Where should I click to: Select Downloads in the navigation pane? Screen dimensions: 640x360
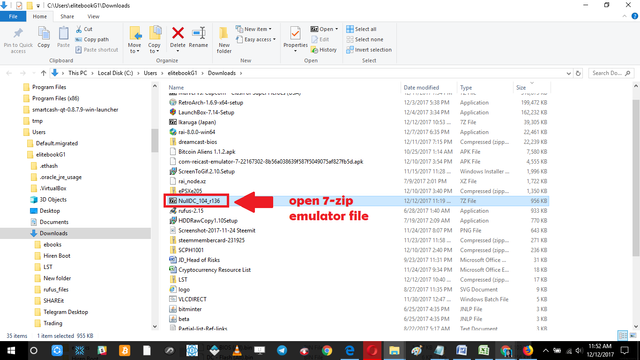point(53,233)
